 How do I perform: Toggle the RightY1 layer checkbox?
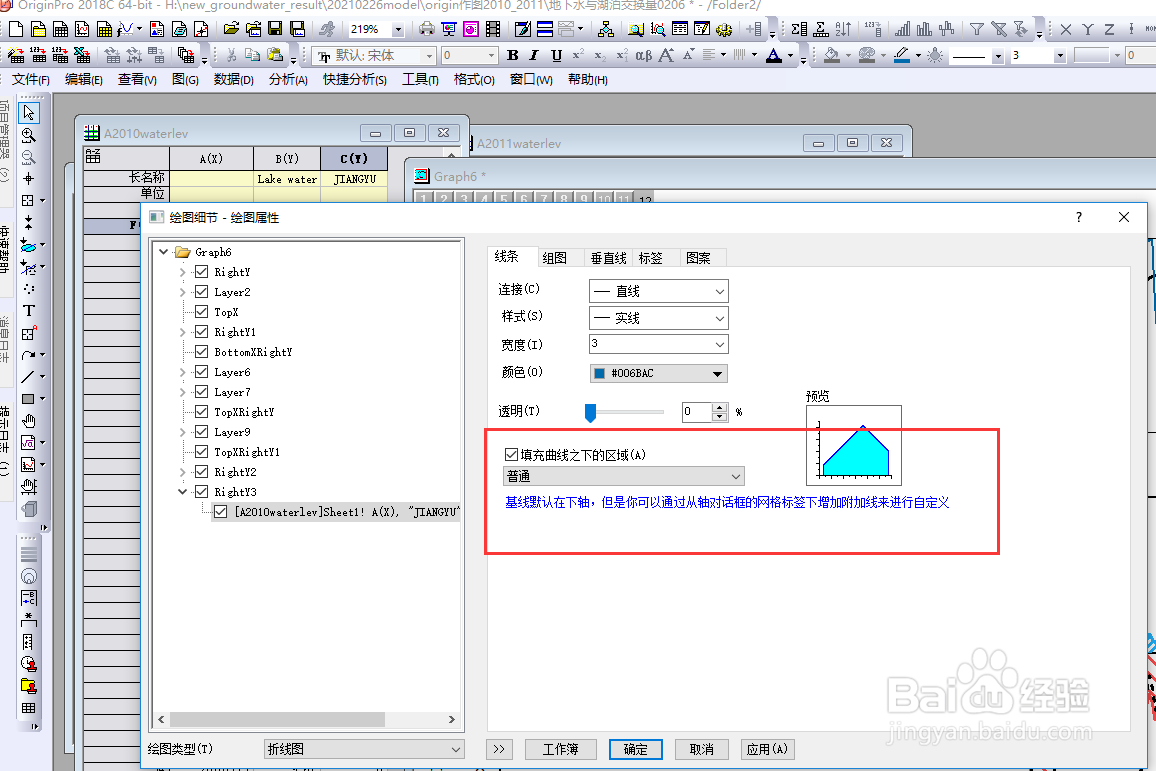(201, 332)
